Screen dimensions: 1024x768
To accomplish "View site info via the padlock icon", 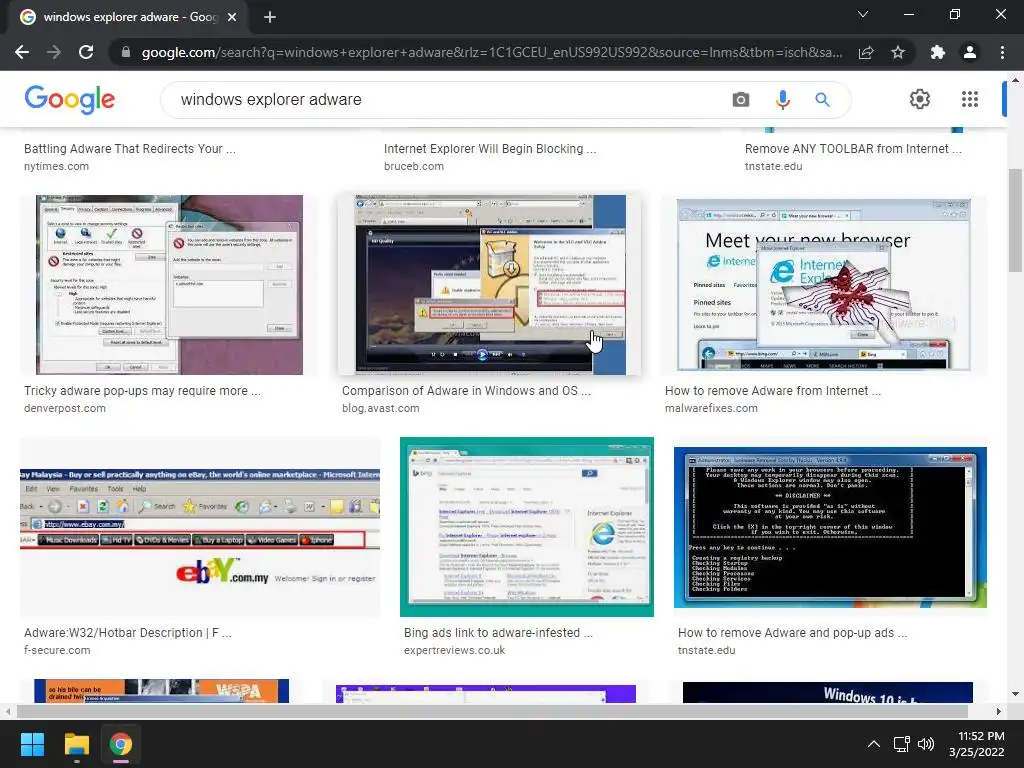I will tap(126, 52).
